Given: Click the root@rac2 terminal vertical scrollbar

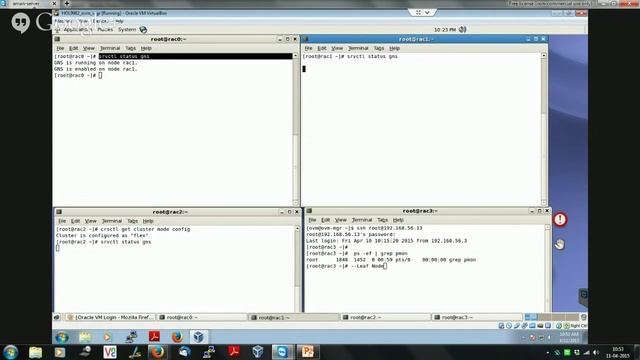Looking at the screenshot, I should (297, 269).
